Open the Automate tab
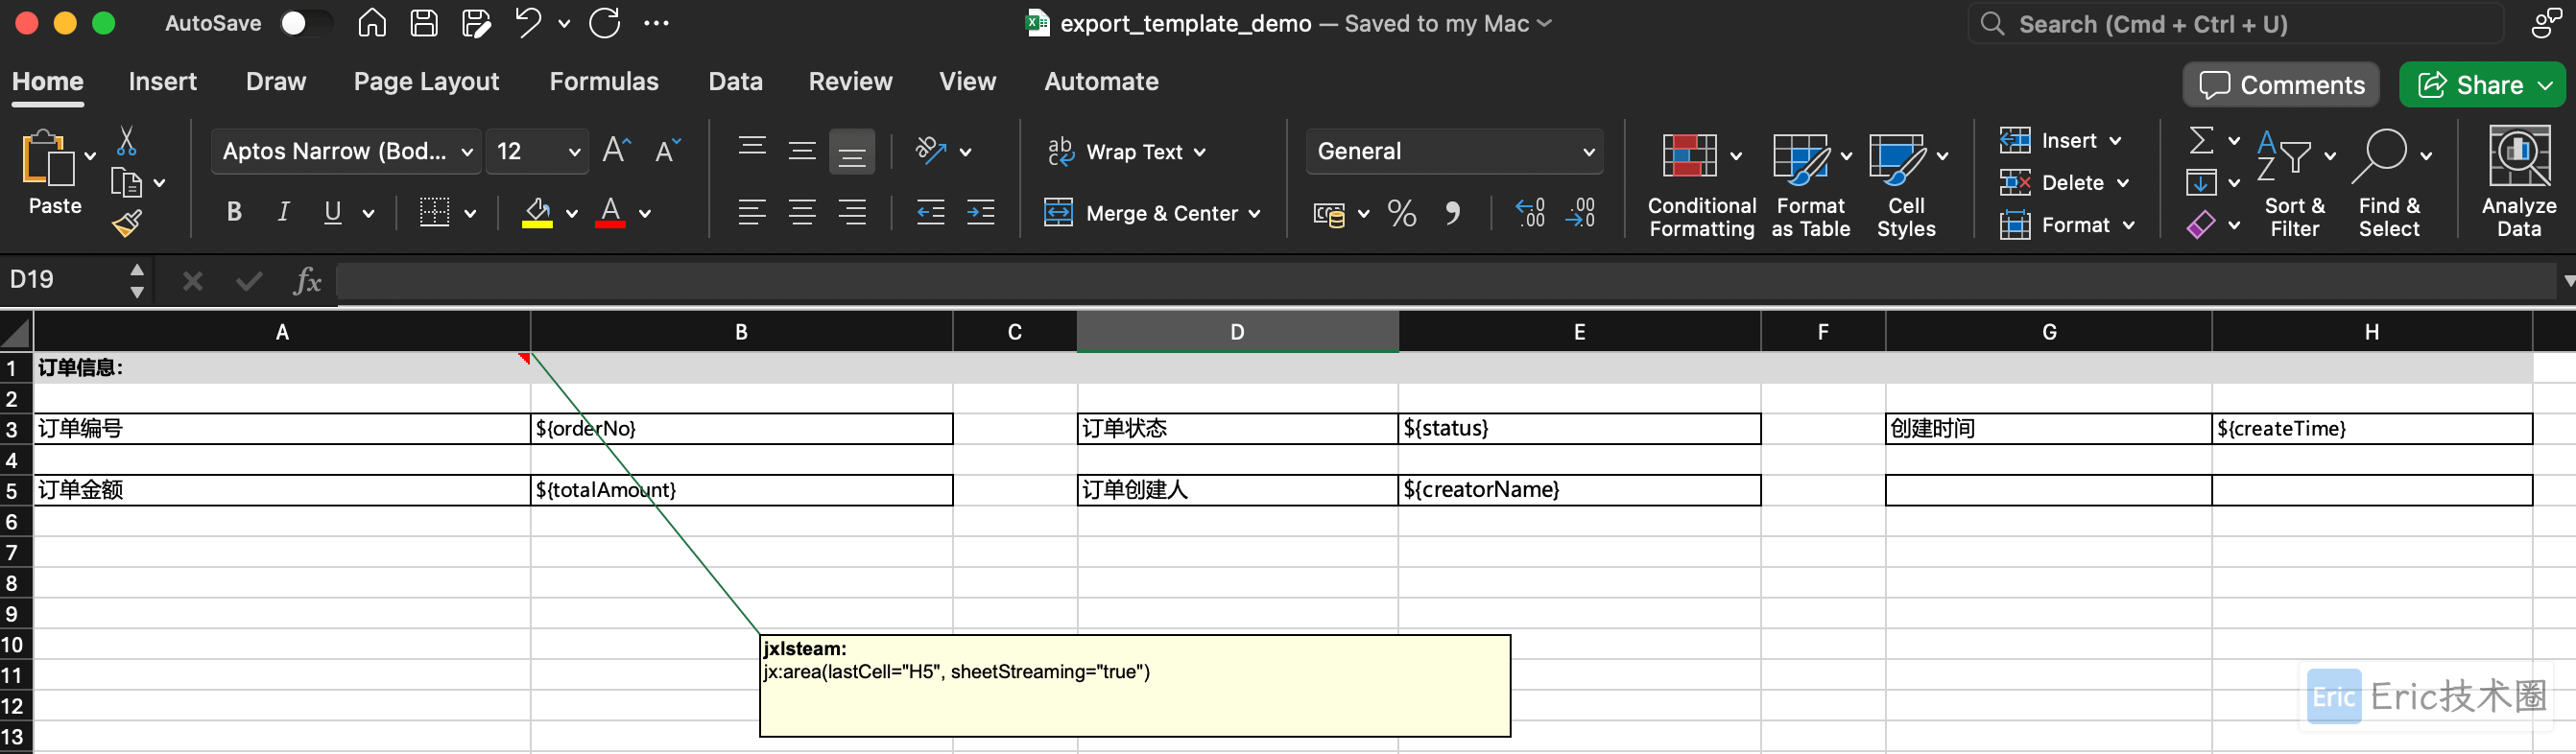This screenshot has width=2576, height=754. 1101,82
